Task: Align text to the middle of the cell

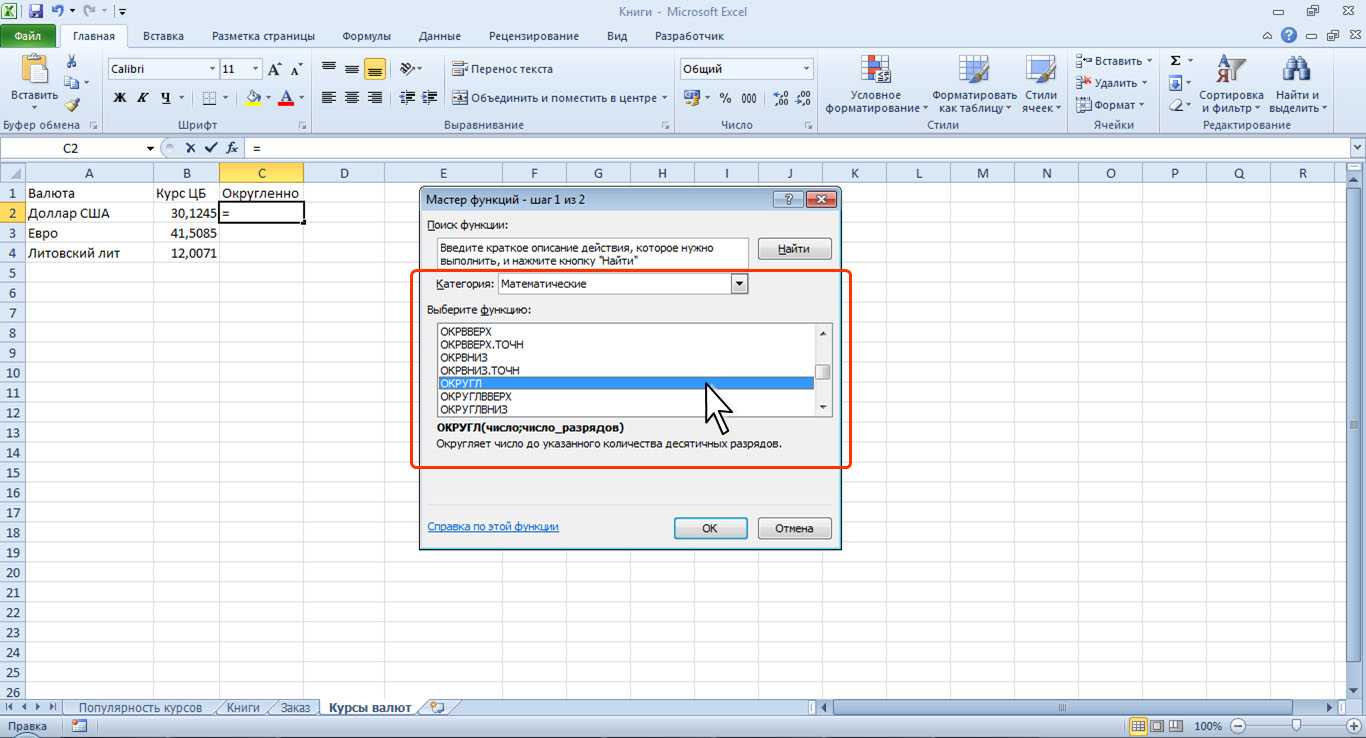Action: [352, 69]
